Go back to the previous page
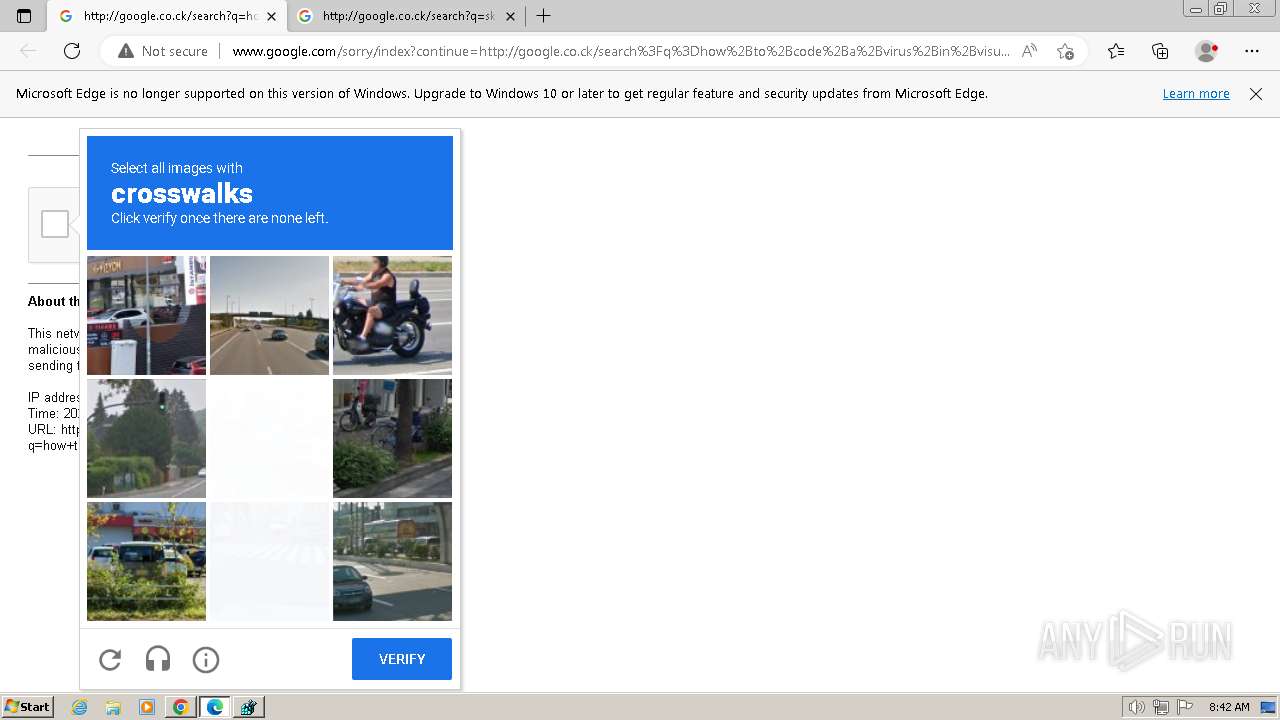1280x720 pixels. click(28, 51)
